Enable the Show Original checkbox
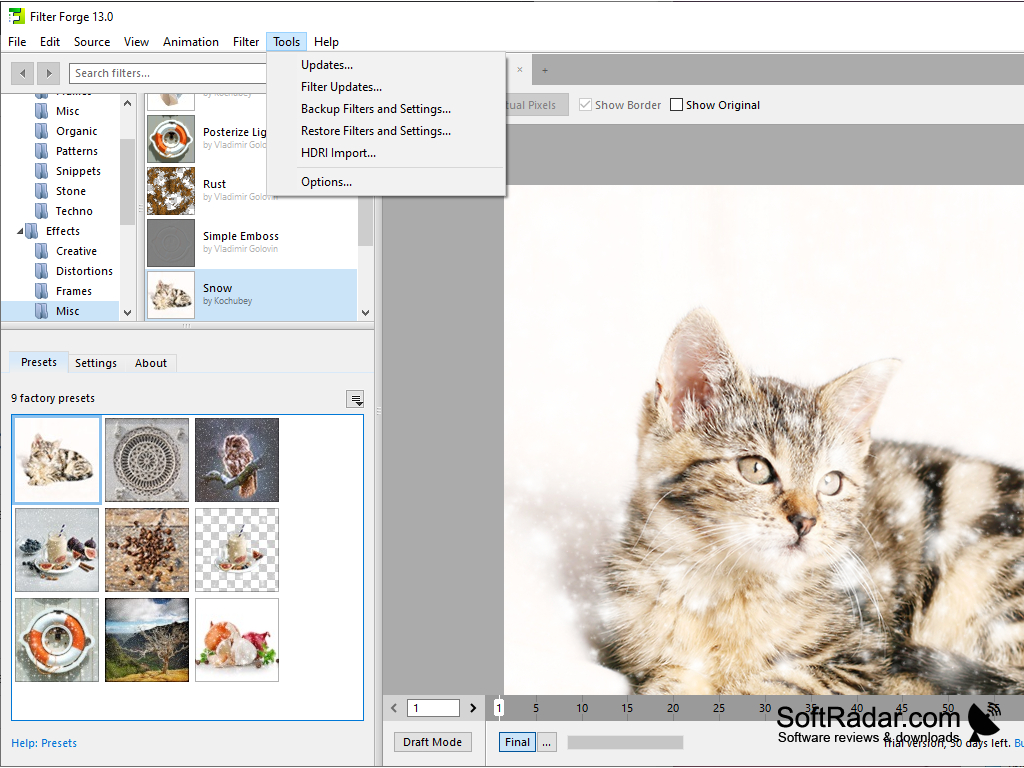This screenshot has width=1024, height=768. coord(676,104)
